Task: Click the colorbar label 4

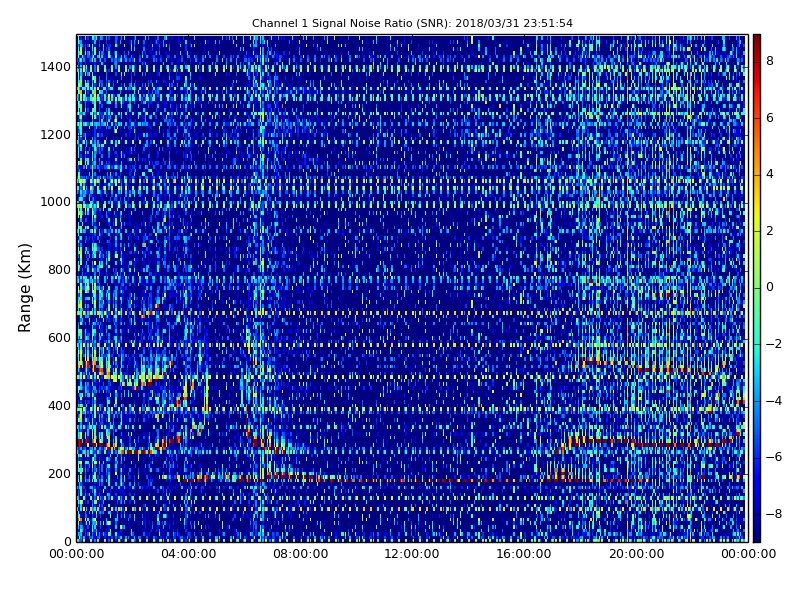Action: [x=770, y=174]
